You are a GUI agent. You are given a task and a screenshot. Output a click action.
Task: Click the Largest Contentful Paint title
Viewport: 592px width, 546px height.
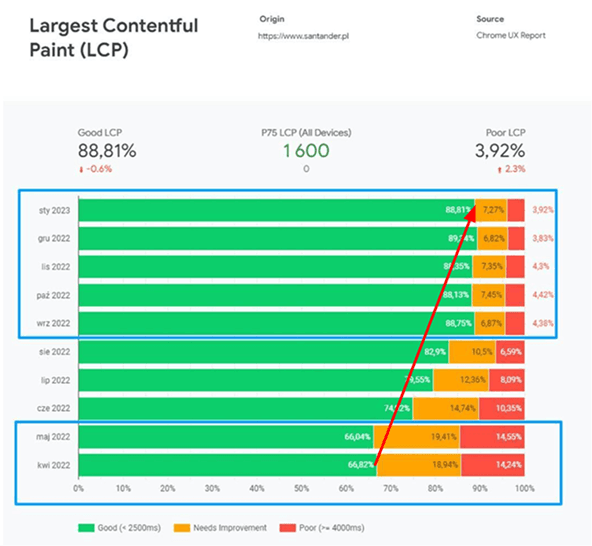[114, 38]
